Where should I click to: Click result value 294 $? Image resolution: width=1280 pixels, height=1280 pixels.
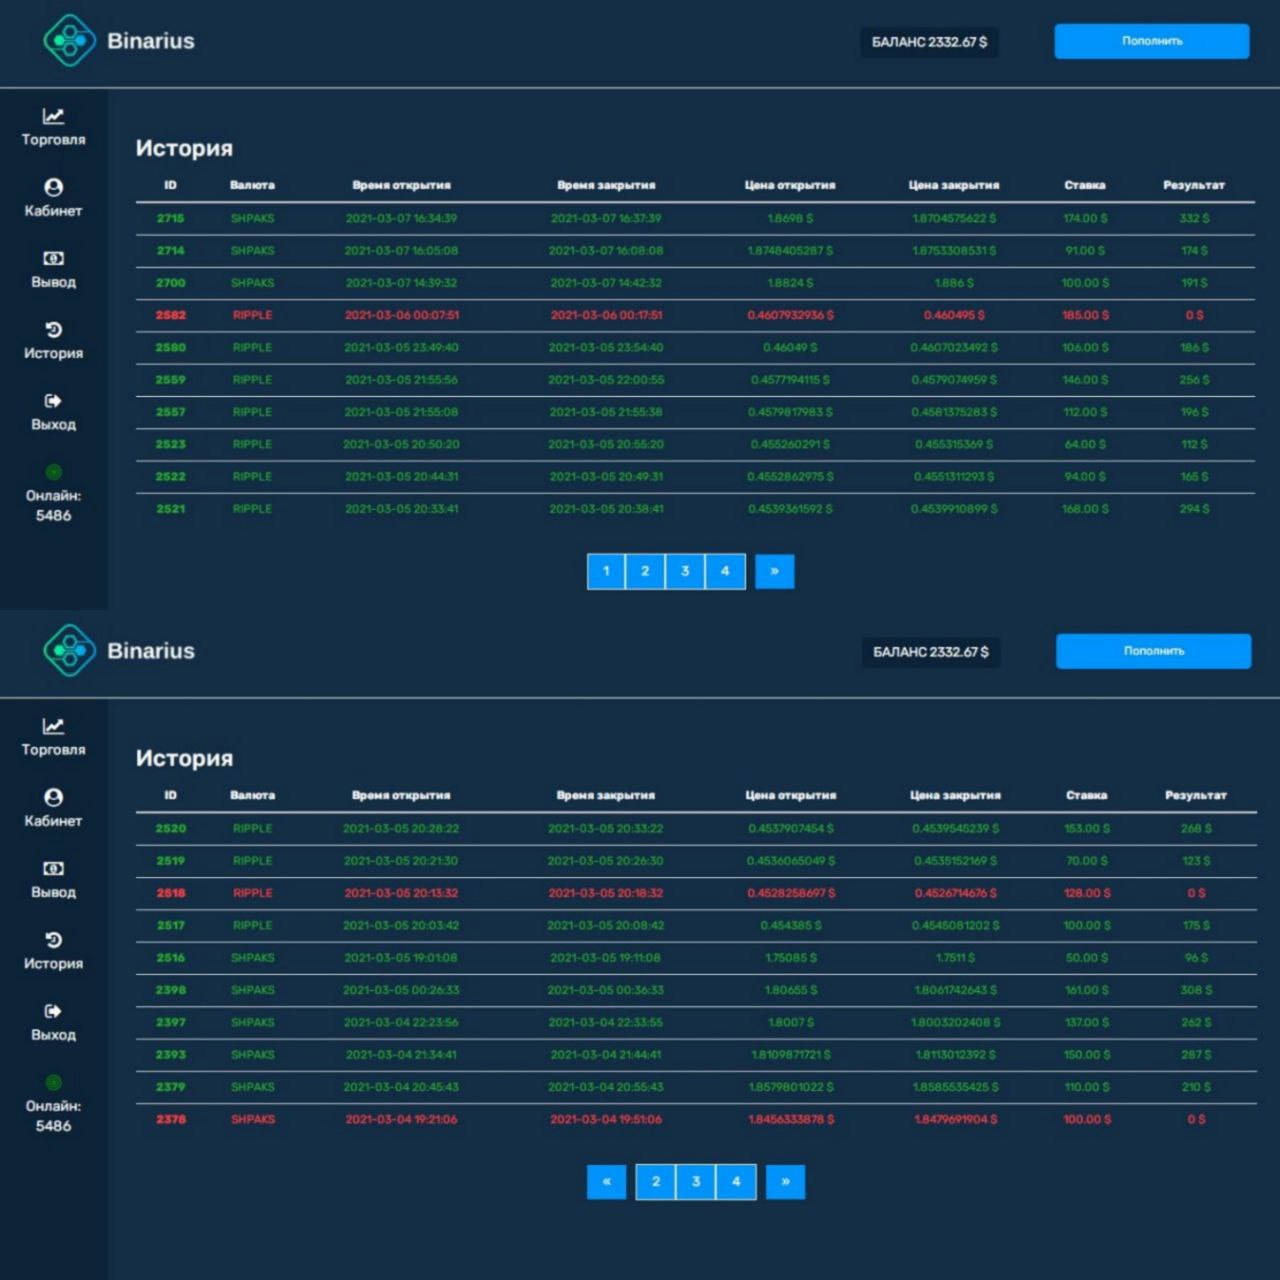coord(1194,509)
